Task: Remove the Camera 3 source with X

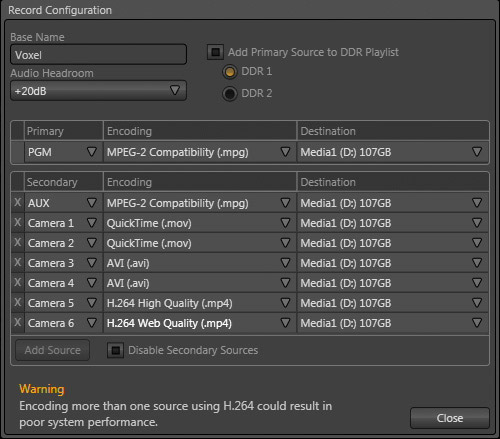Action: [x=18, y=262]
